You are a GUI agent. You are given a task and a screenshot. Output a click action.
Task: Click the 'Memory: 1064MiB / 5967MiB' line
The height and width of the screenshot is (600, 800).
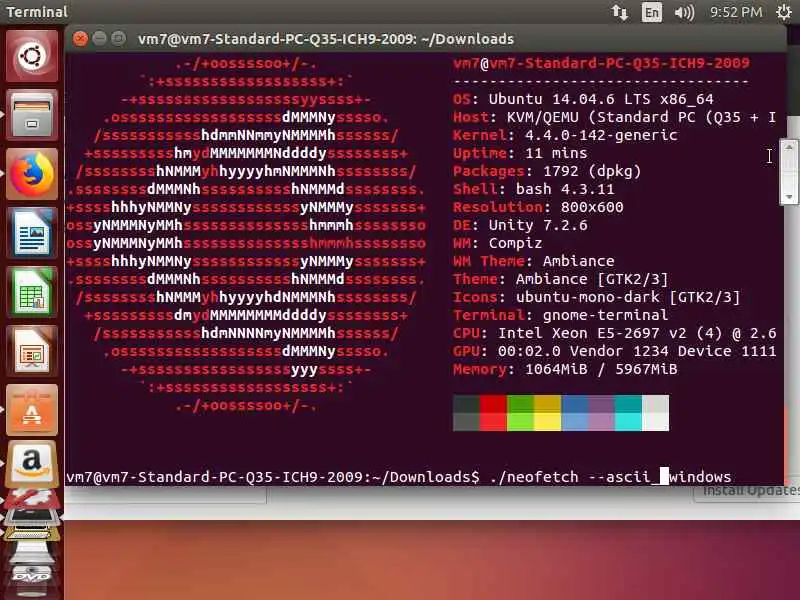565,369
